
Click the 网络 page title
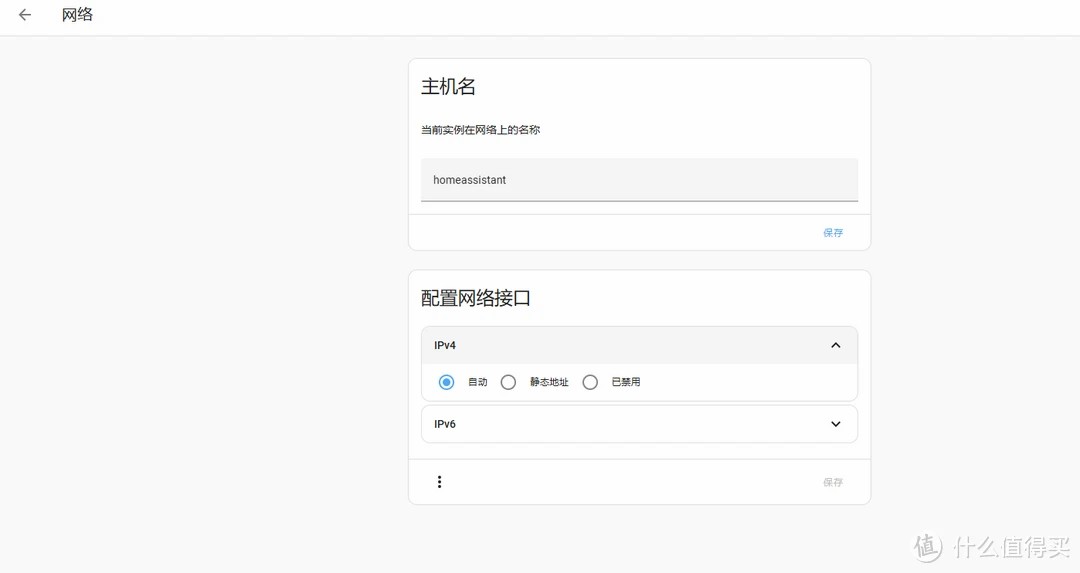click(77, 15)
